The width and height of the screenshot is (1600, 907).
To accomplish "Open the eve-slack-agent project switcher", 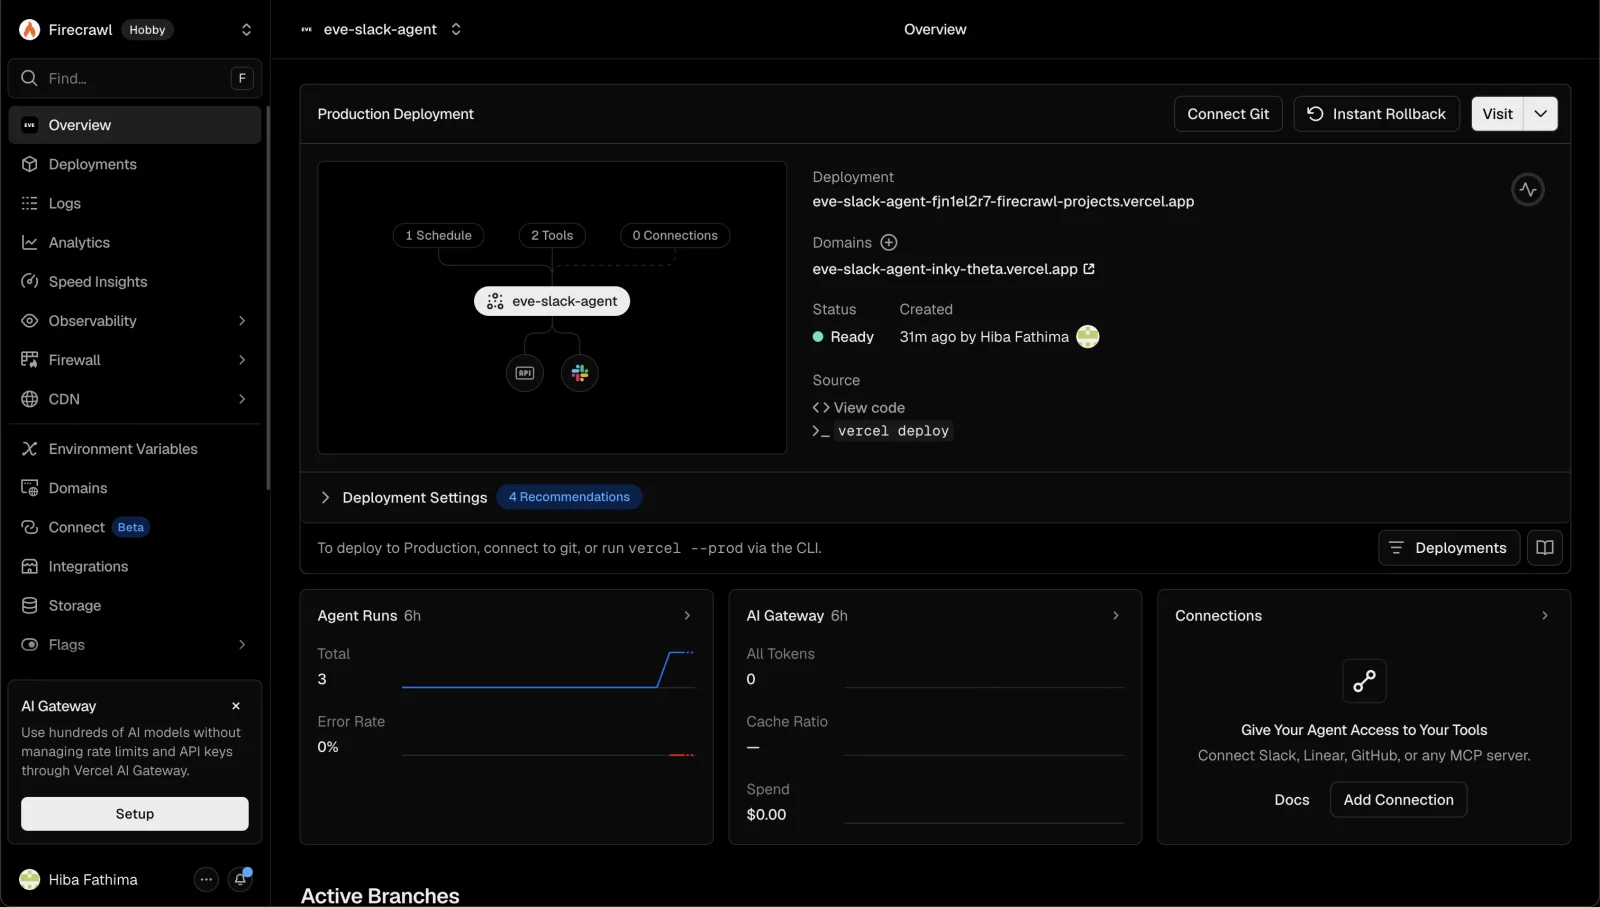I will pos(456,29).
